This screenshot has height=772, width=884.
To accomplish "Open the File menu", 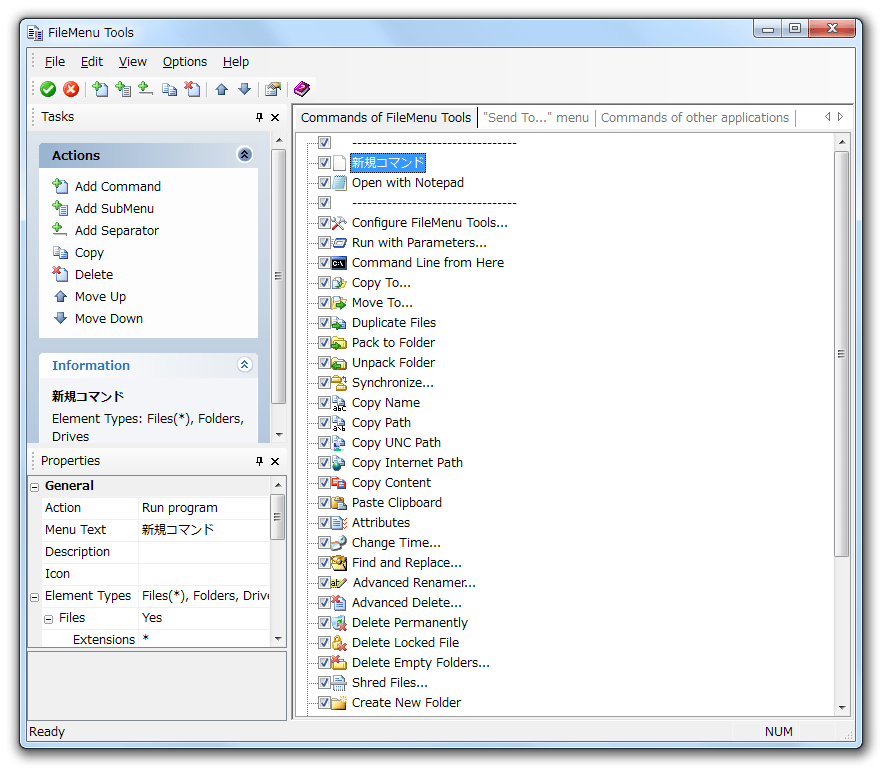I will pyautogui.click(x=55, y=62).
